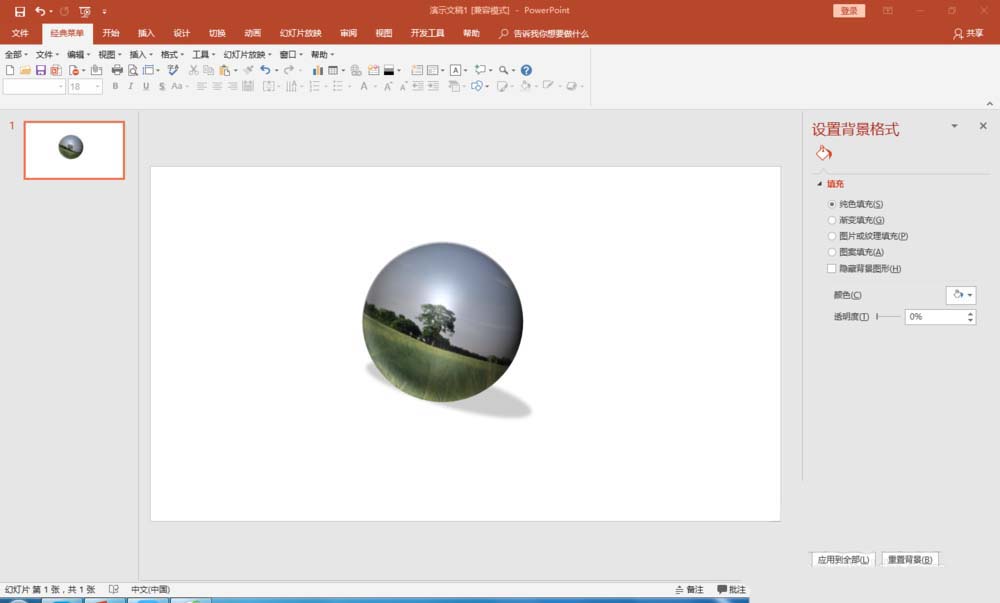Click the Format Painter brush icon
The image size is (1000, 603).
tap(248, 70)
